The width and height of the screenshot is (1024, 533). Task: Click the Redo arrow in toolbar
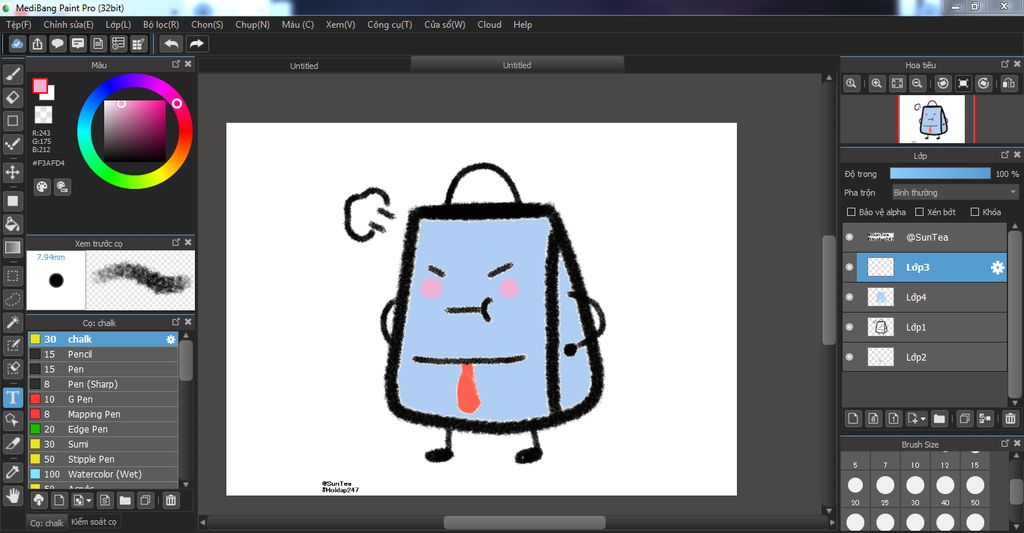[x=197, y=44]
